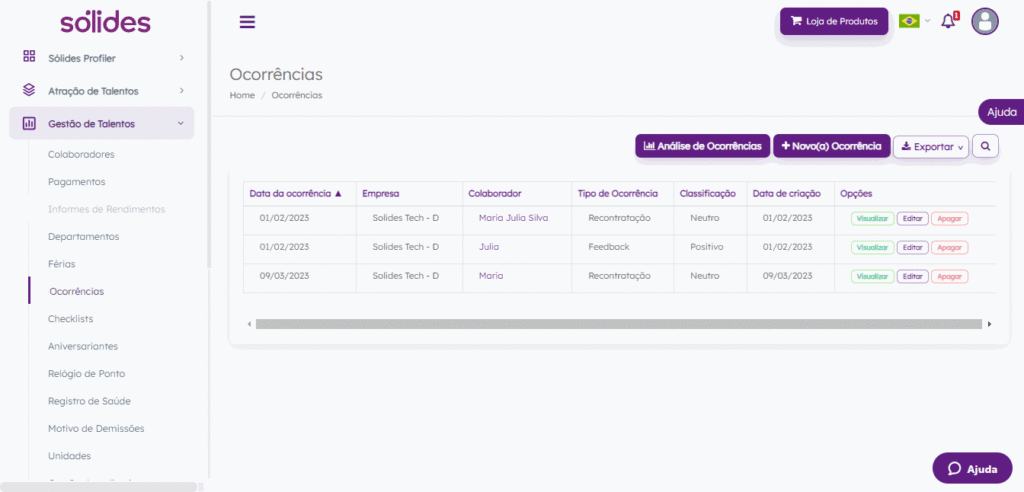The image size is (1024, 492).
Task: Click the Gestão de Talentos chart icon
Action: 29,123
